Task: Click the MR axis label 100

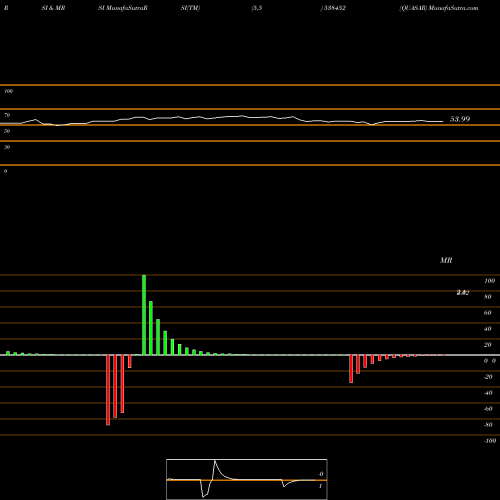Action: pos(489,281)
